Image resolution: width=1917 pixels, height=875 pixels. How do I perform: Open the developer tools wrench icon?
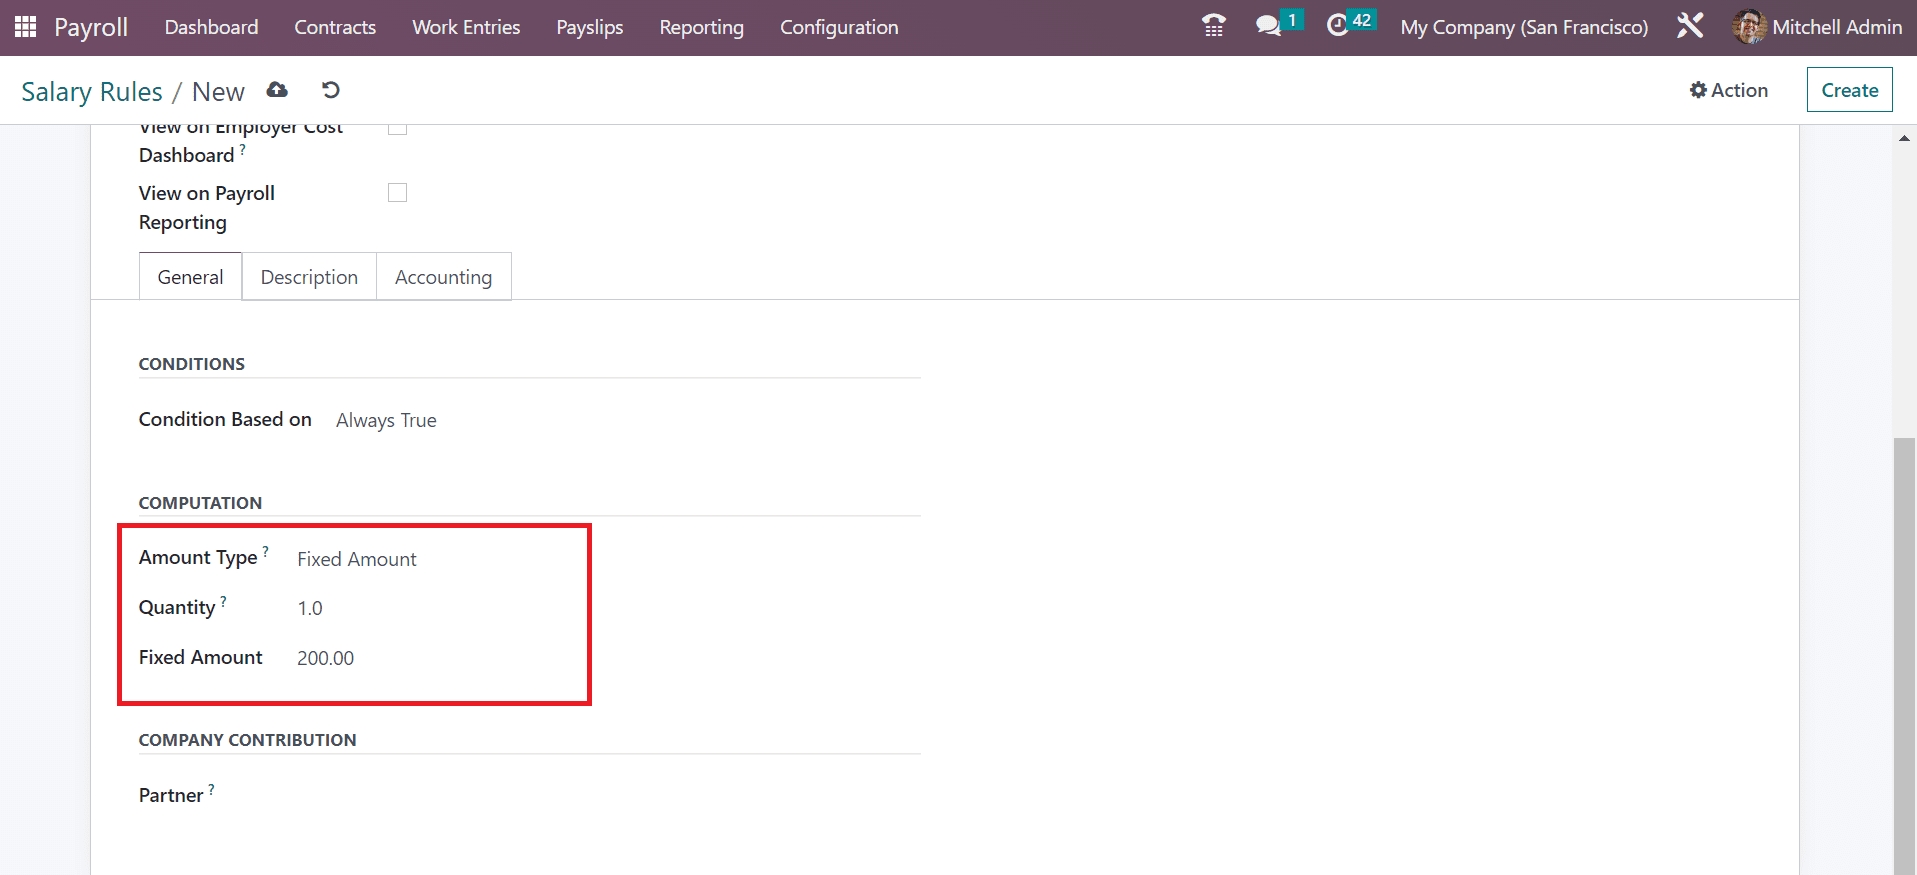click(x=1690, y=26)
